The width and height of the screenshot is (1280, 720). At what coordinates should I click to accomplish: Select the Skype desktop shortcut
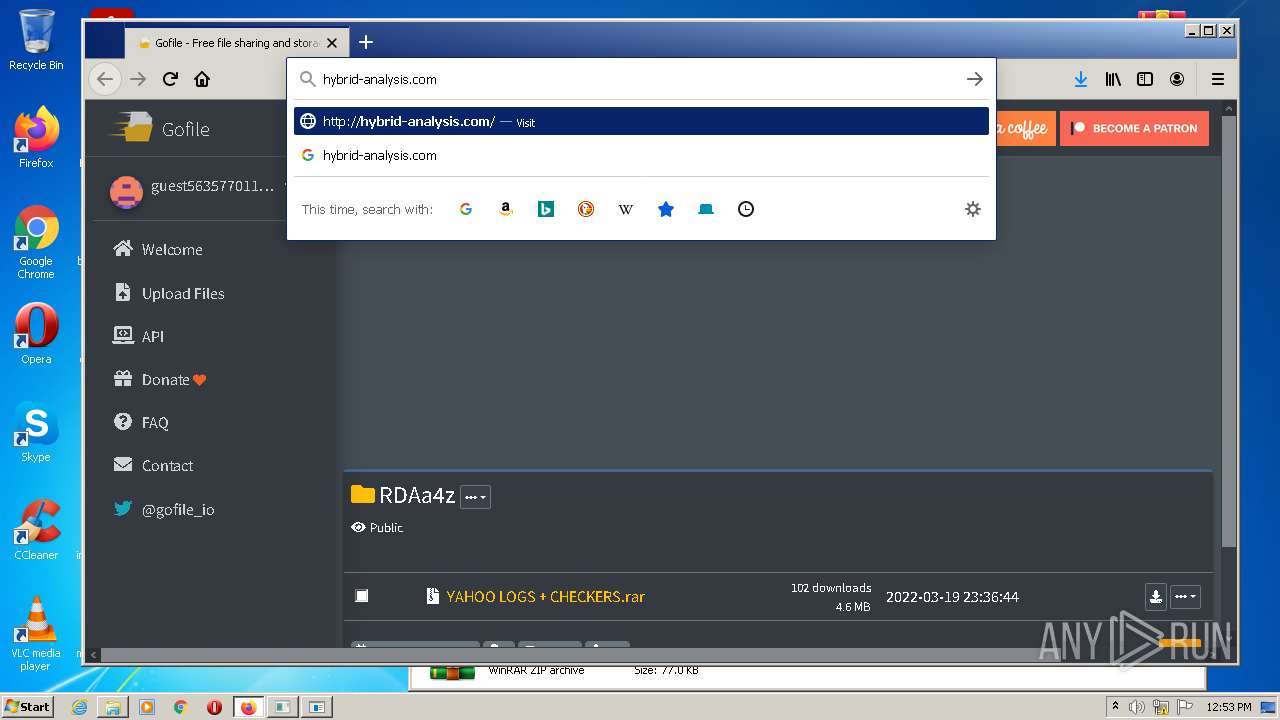pyautogui.click(x=36, y=432)
